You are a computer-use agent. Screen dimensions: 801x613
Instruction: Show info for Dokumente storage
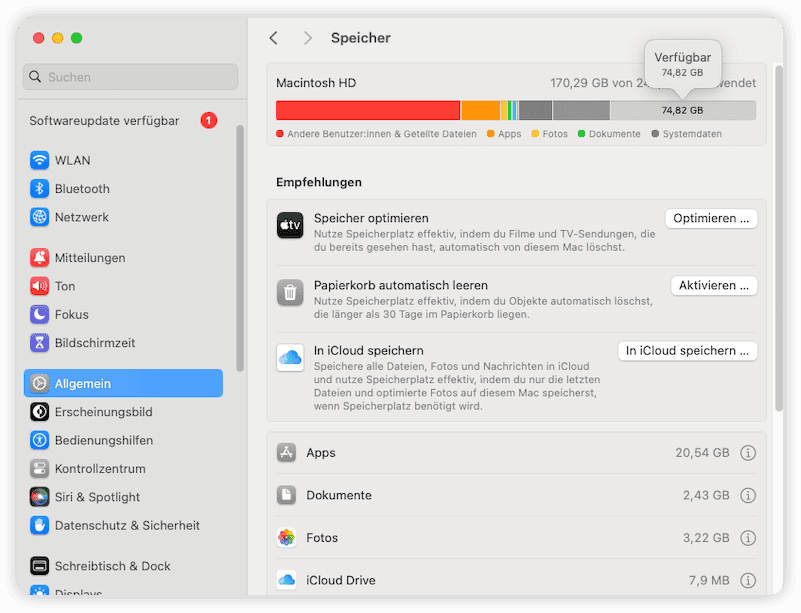coord(748,495)
